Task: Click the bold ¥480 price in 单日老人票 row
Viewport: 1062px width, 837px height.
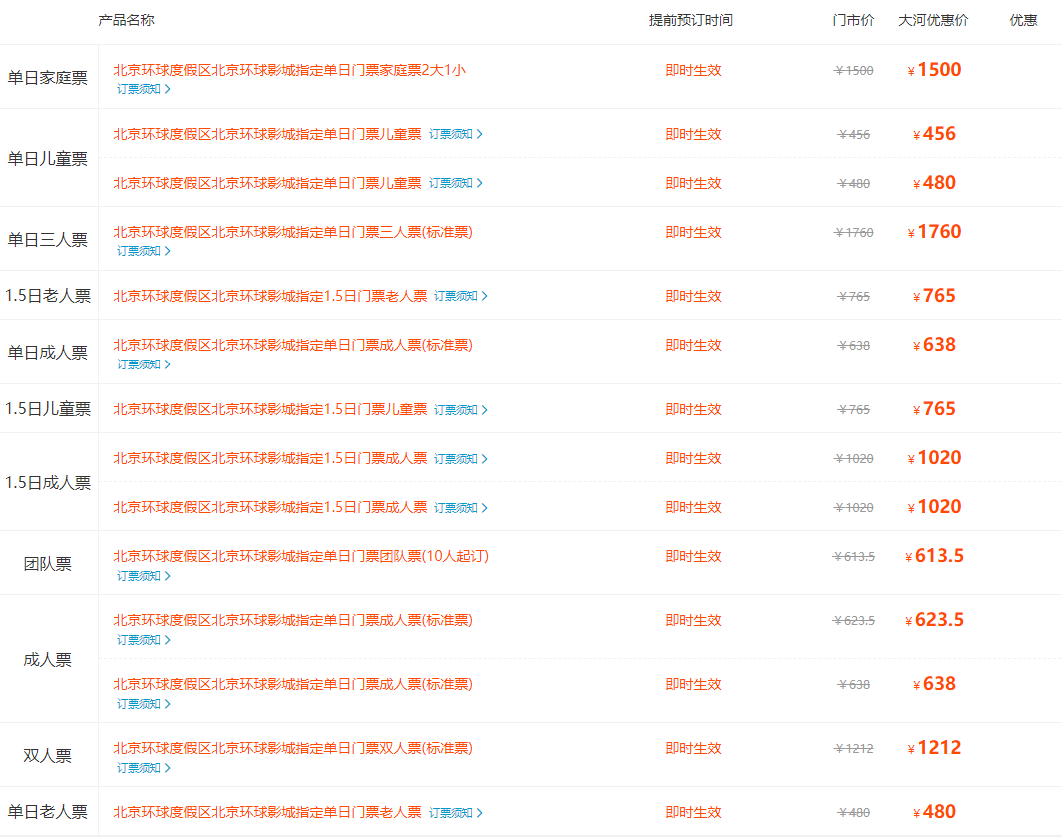Action: (x=934, y=812)
